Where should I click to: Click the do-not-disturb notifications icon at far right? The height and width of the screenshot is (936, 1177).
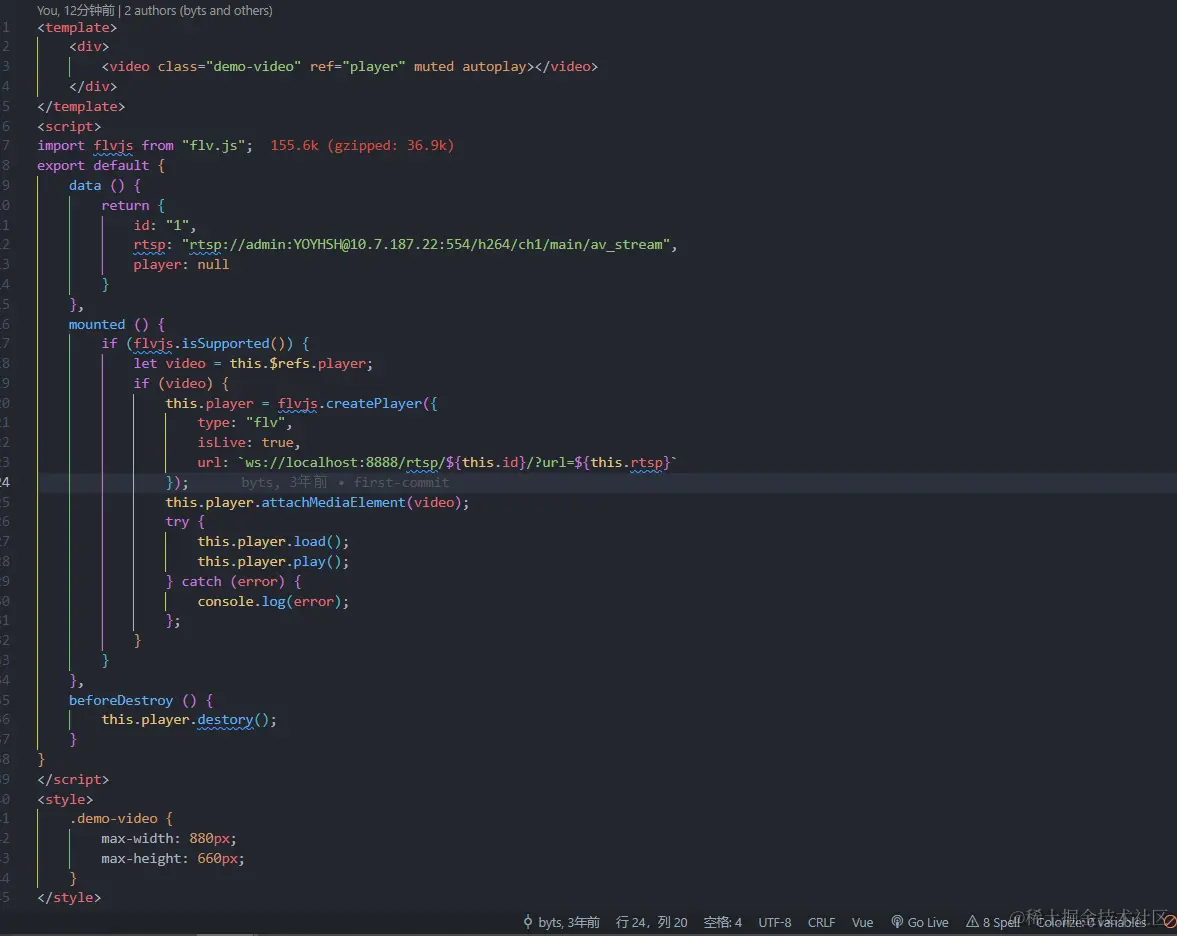tap(1168, 922)
